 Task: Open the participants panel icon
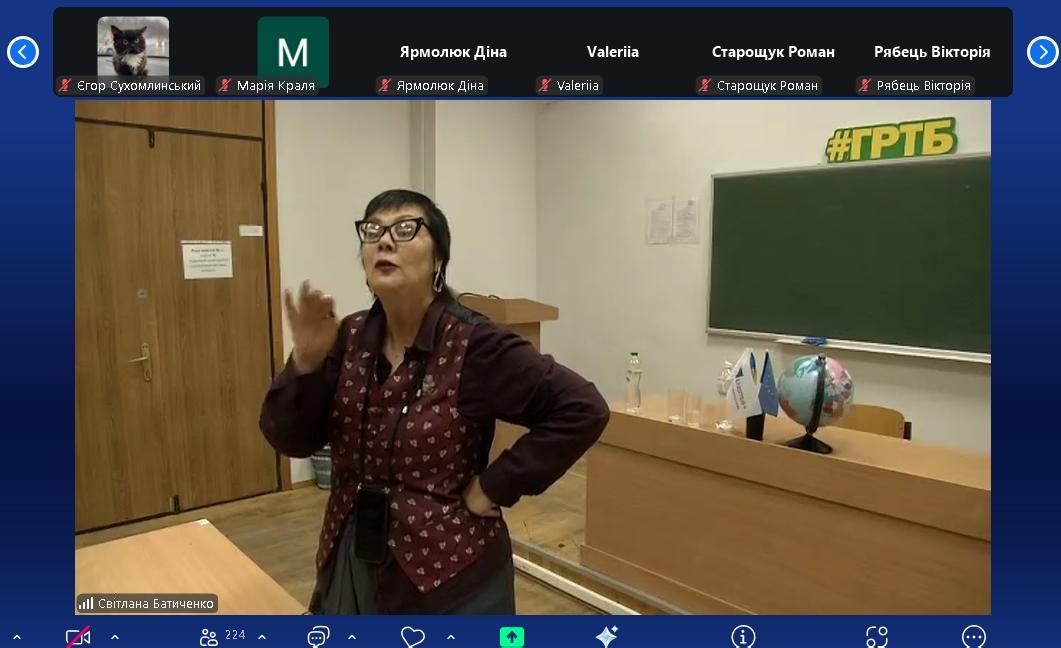pos(208,637)
